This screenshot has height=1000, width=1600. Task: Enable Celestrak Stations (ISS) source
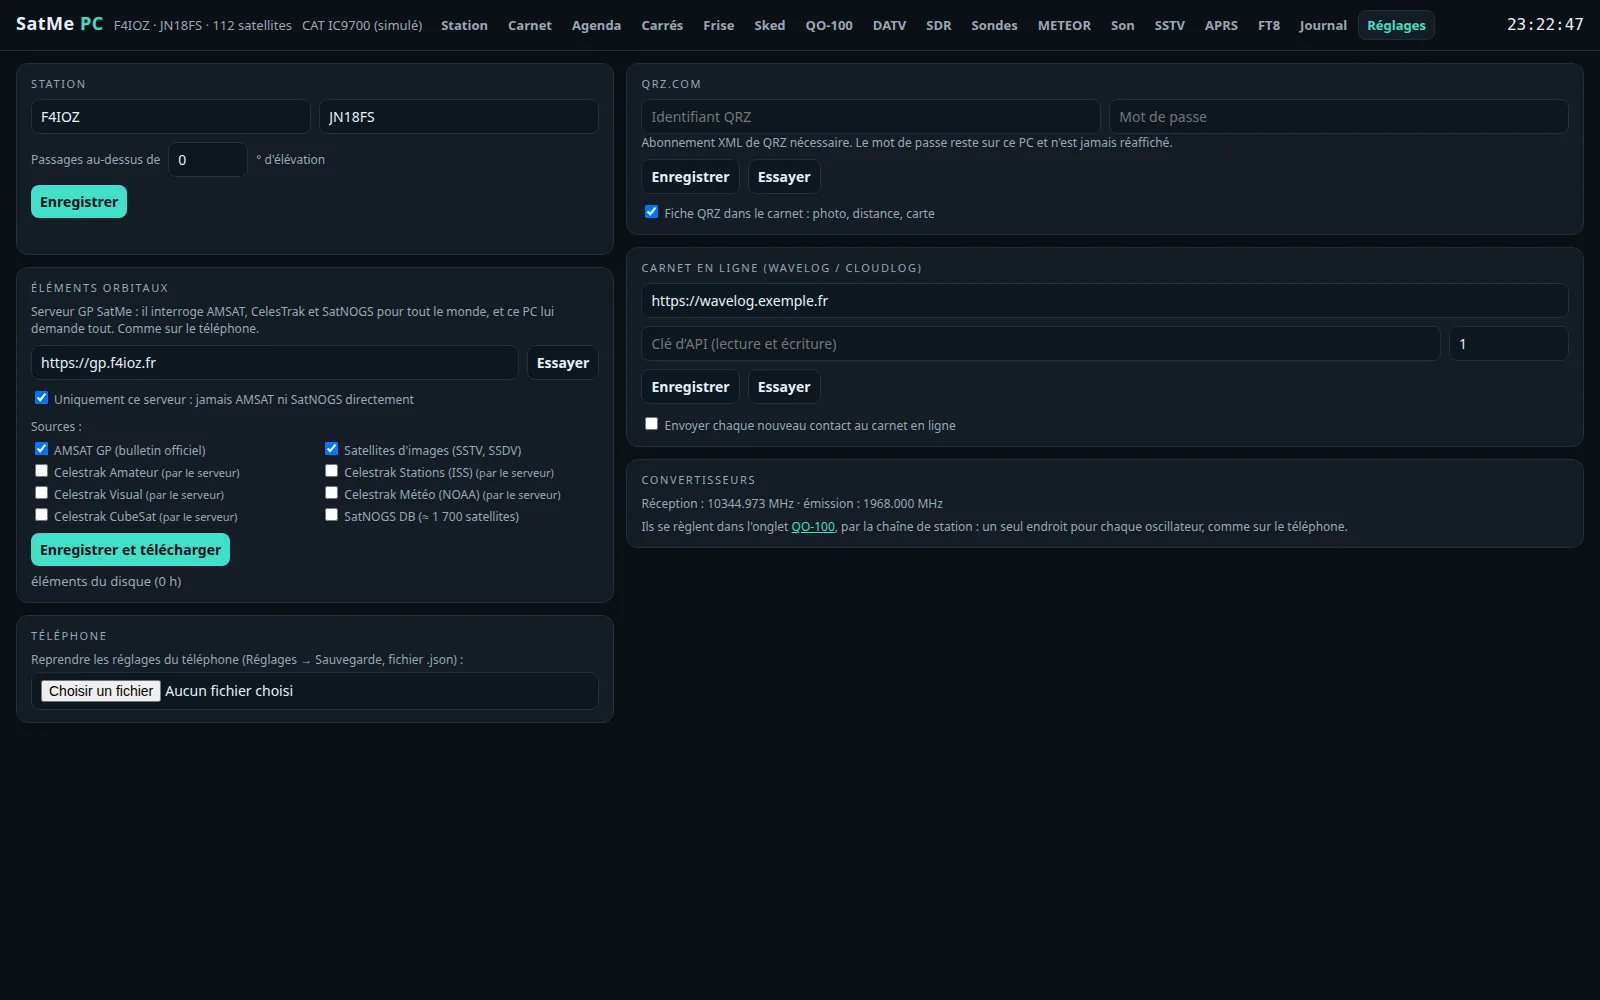(x=331, y=471)
